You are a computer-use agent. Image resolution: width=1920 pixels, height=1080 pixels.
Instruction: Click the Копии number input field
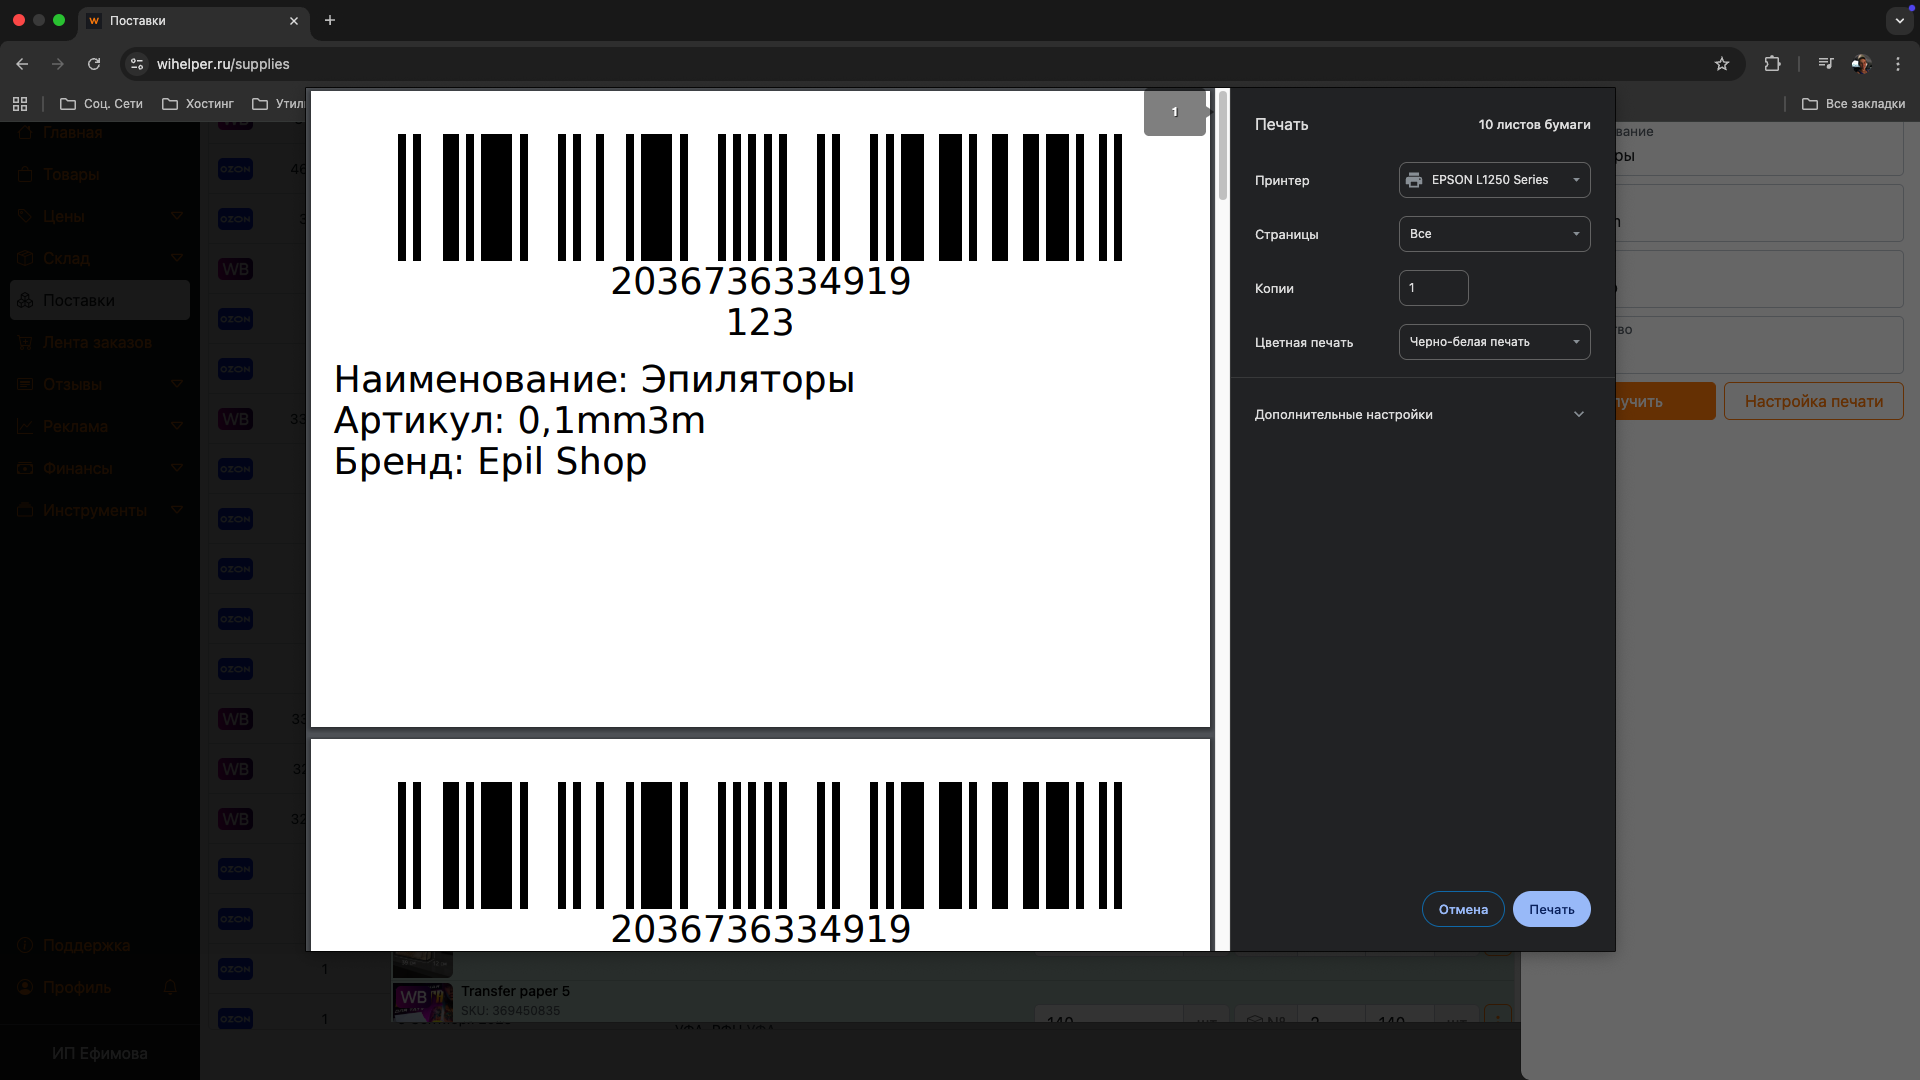(1433, 288)
